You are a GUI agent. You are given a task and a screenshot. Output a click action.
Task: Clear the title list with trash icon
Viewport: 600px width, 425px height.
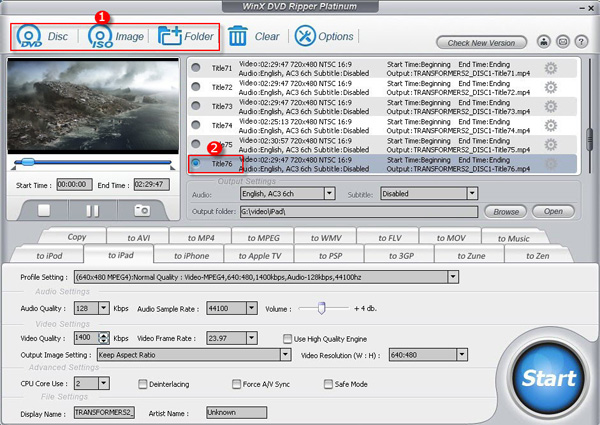tap(254, 36)
